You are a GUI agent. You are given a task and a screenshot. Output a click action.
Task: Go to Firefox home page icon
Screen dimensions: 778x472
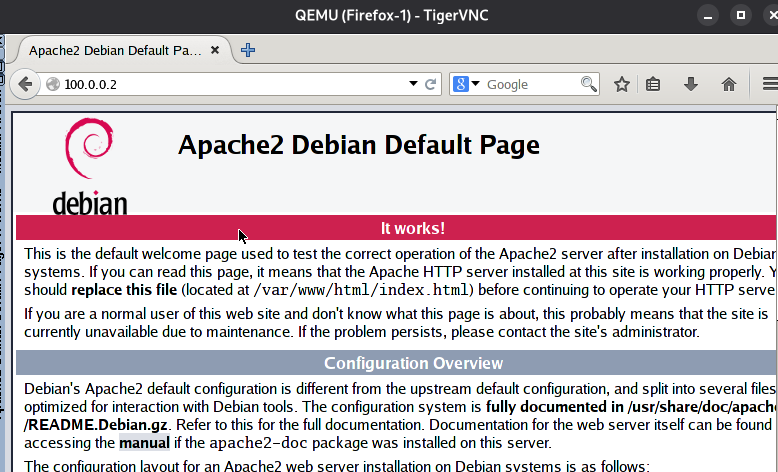pyautogui.click(x=728, y=84)
